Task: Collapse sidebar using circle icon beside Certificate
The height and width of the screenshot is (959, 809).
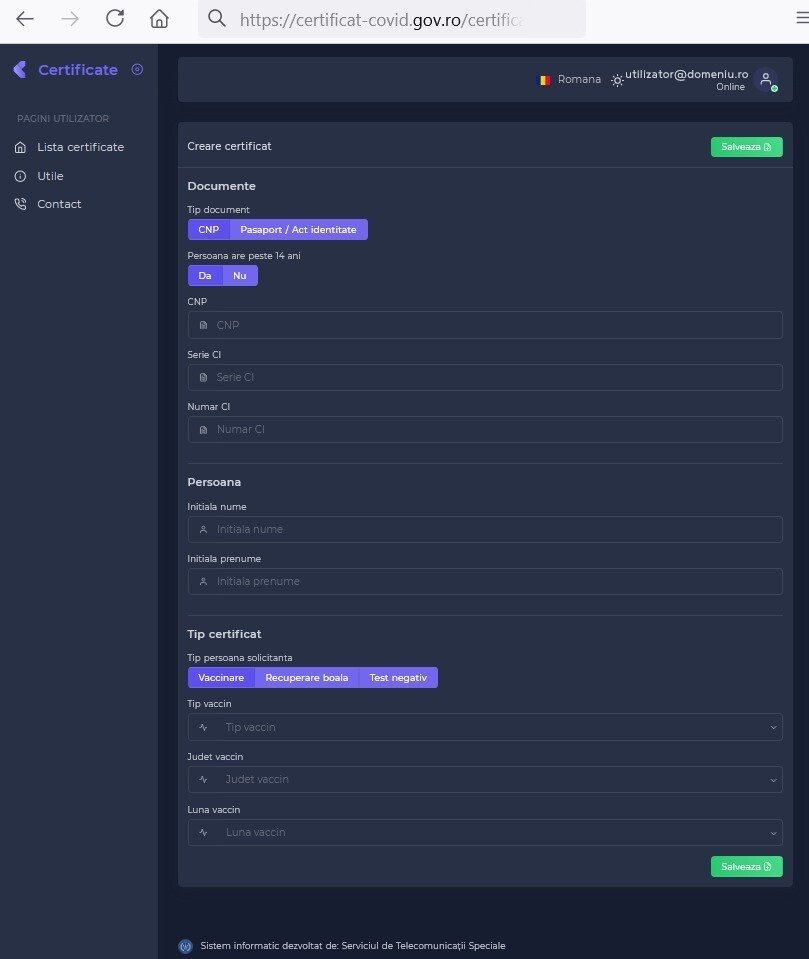Action: pyautogui.click(x=137, y=70)
